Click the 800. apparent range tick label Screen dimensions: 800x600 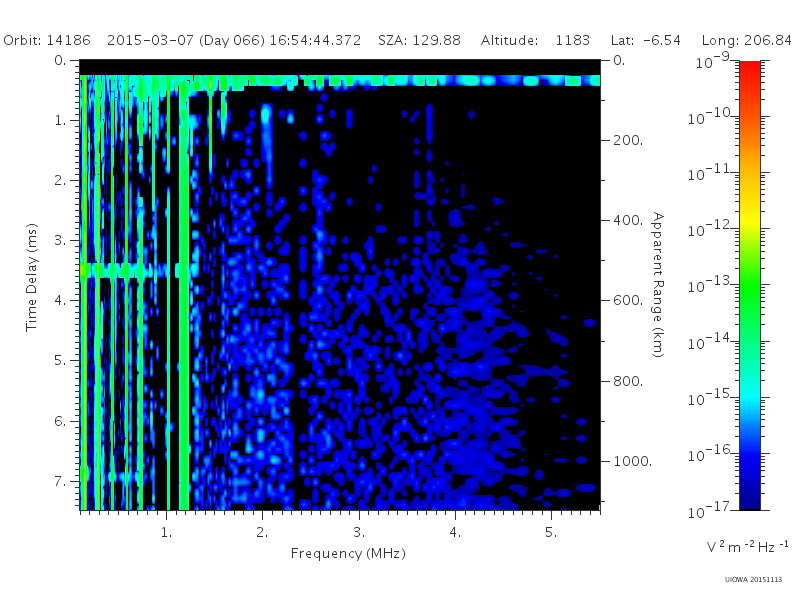click(628, 381)
